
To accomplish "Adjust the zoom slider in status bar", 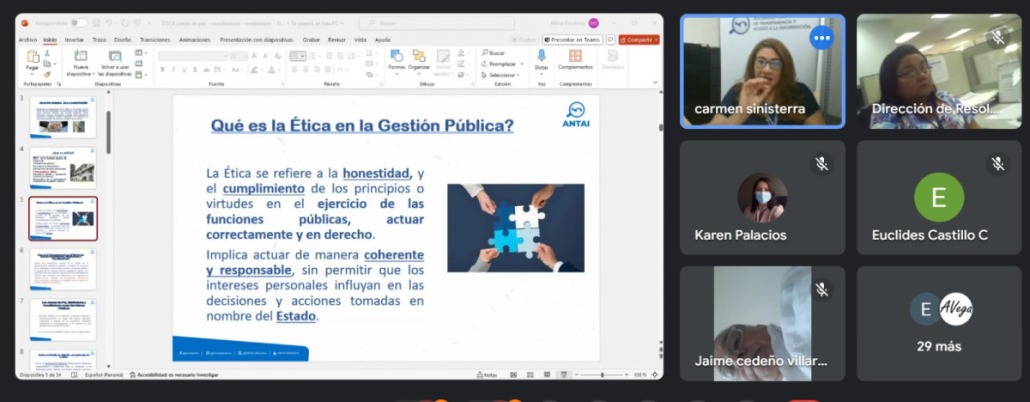I will tap(602, 375).
